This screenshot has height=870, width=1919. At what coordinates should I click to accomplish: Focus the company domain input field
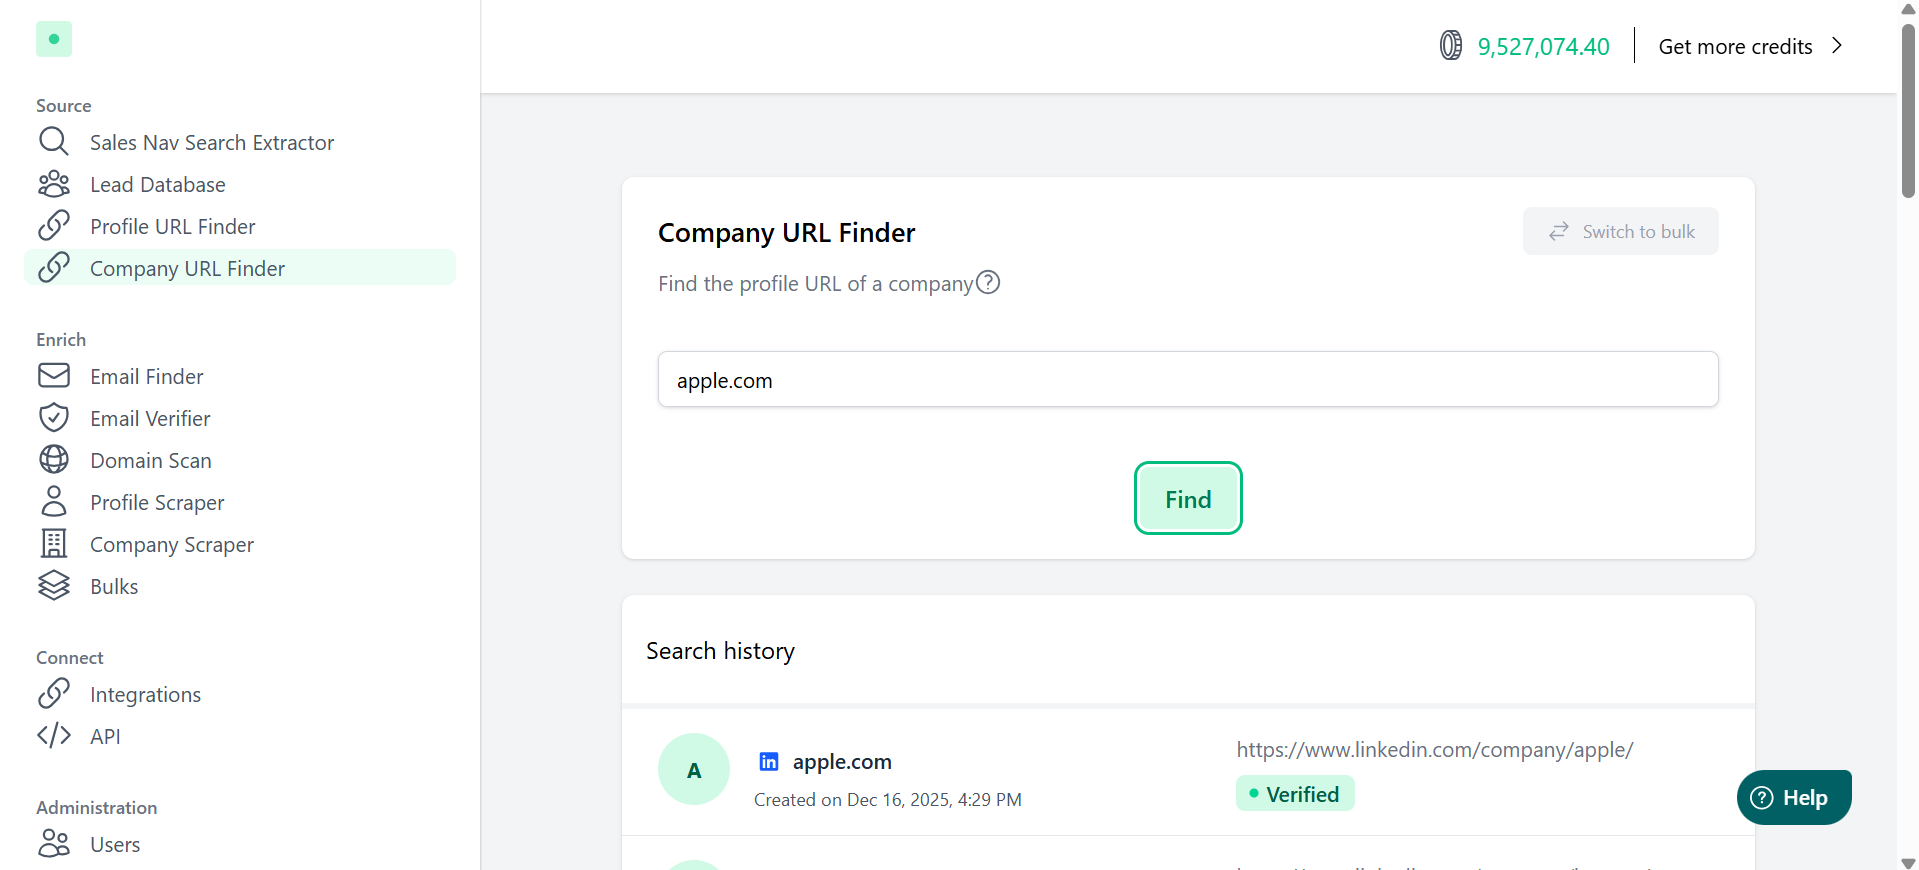pos(1187,380)
